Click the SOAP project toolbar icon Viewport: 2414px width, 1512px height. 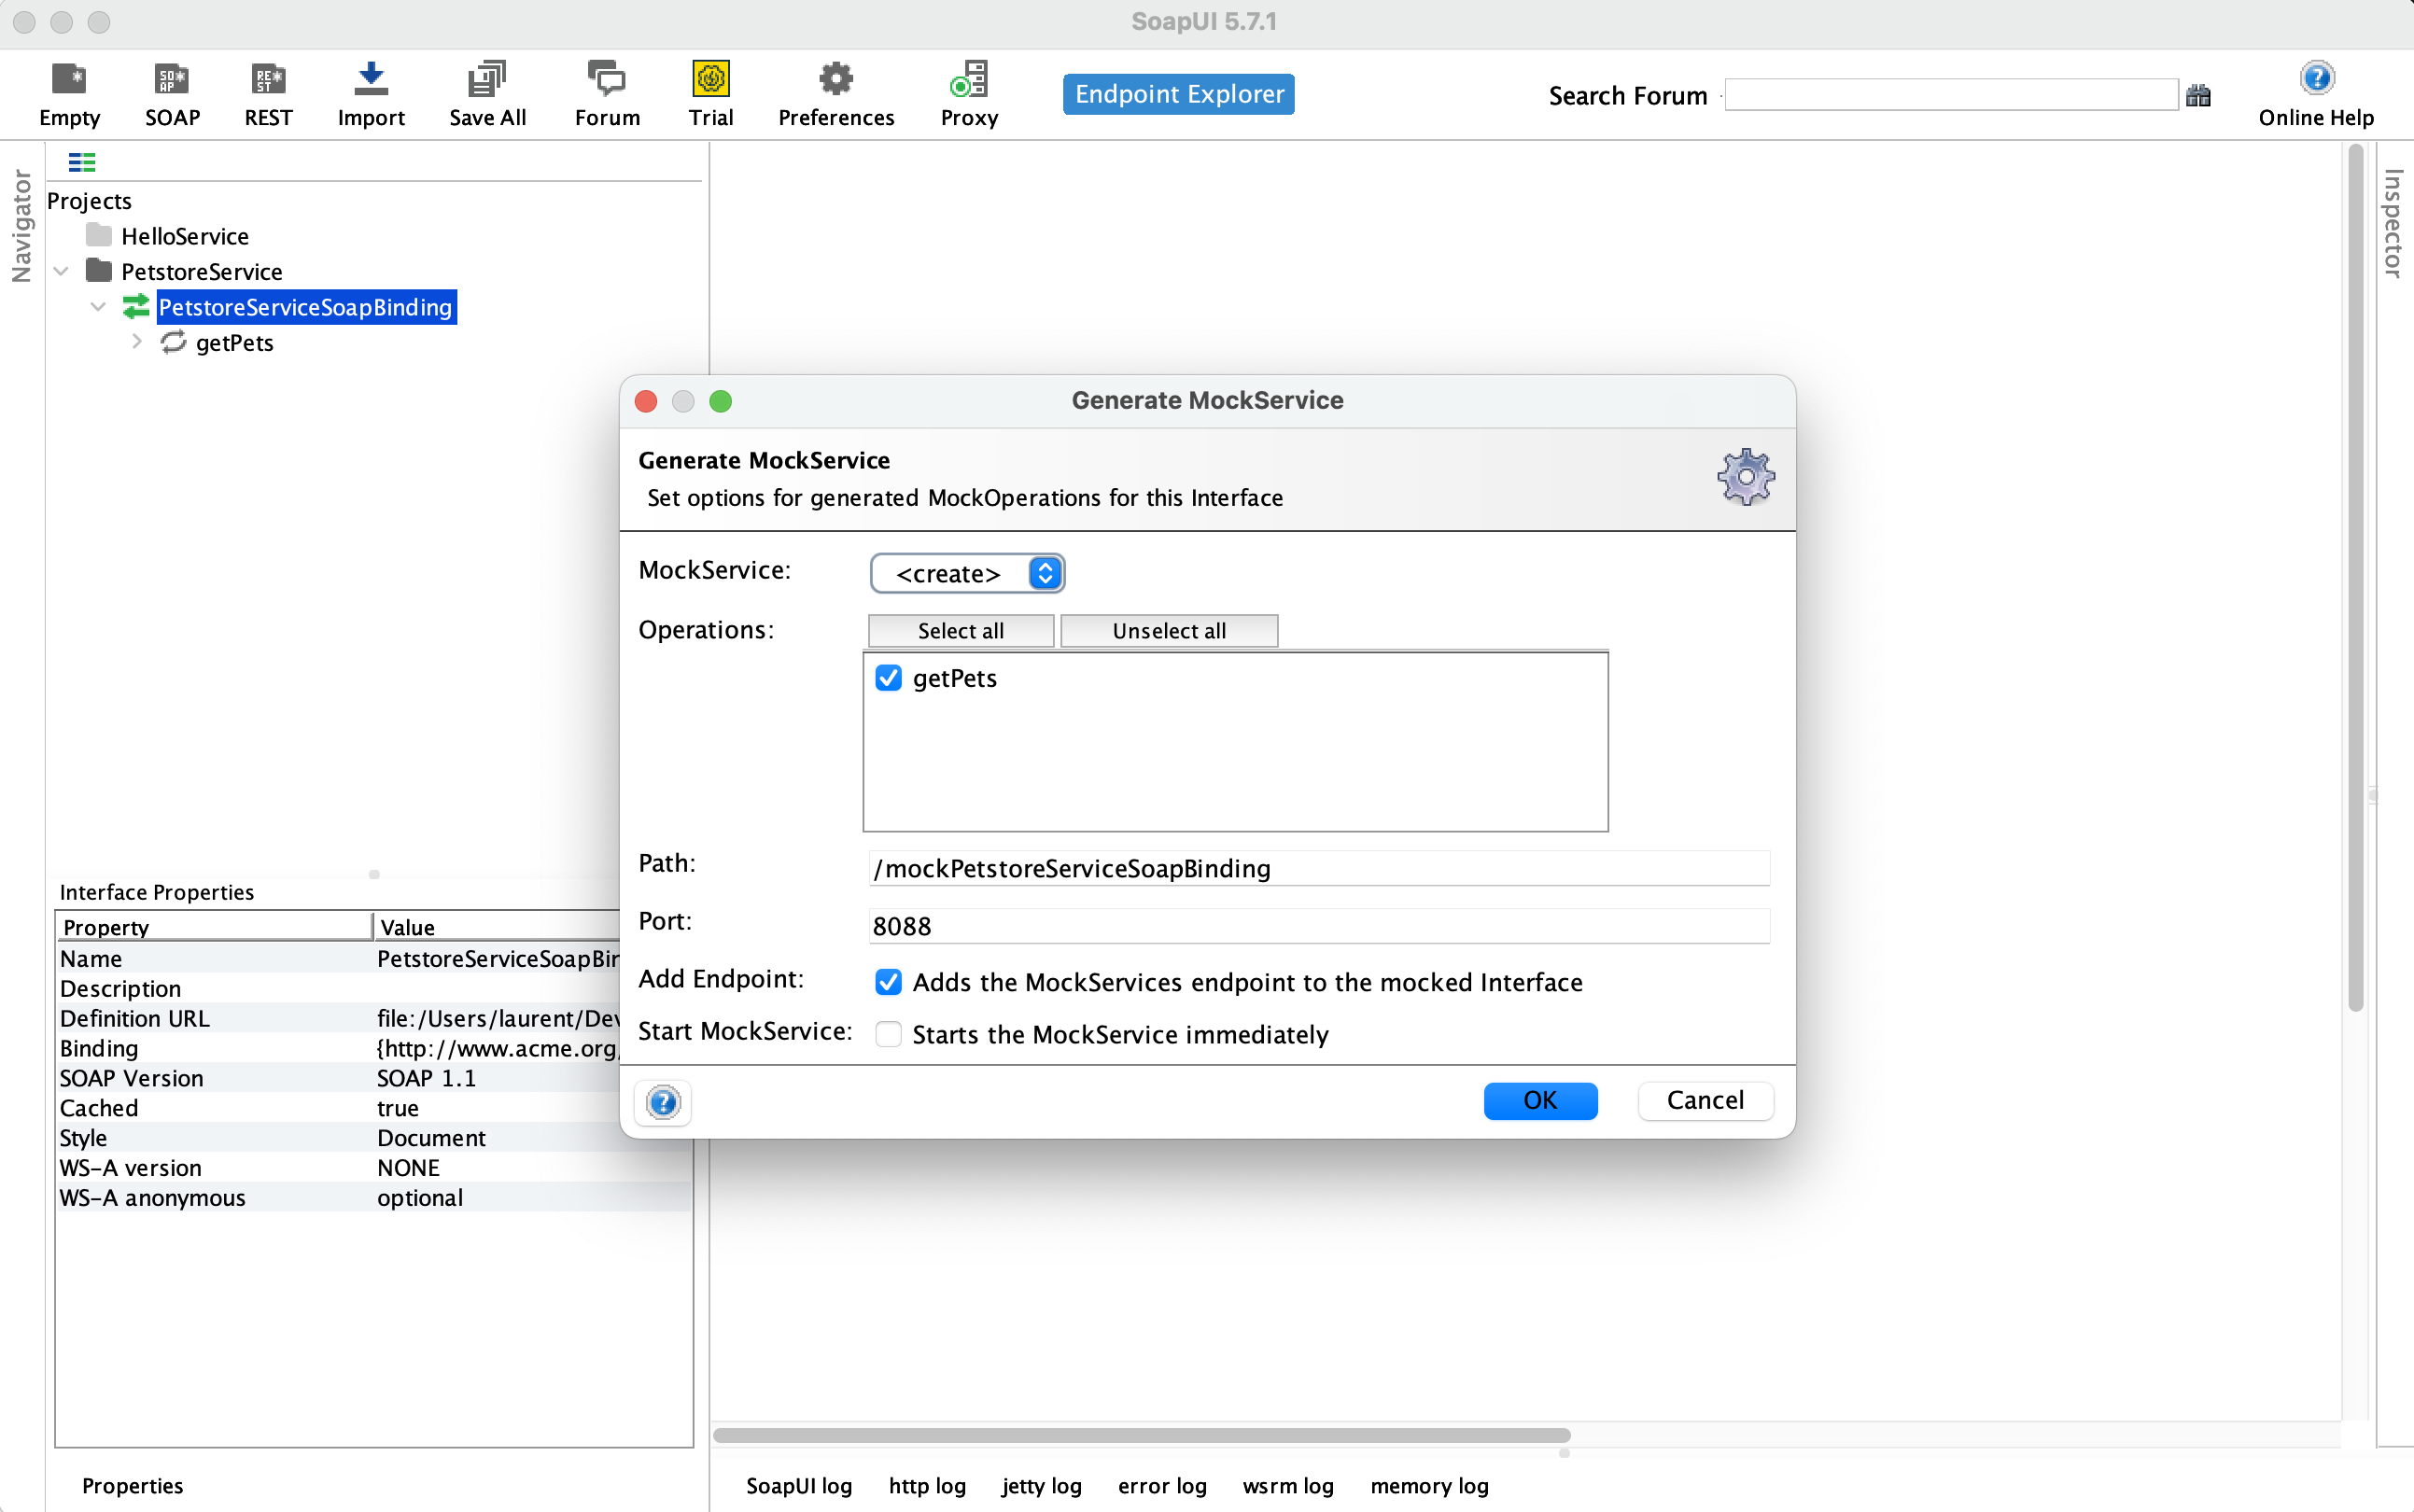[x=172, y=80]
